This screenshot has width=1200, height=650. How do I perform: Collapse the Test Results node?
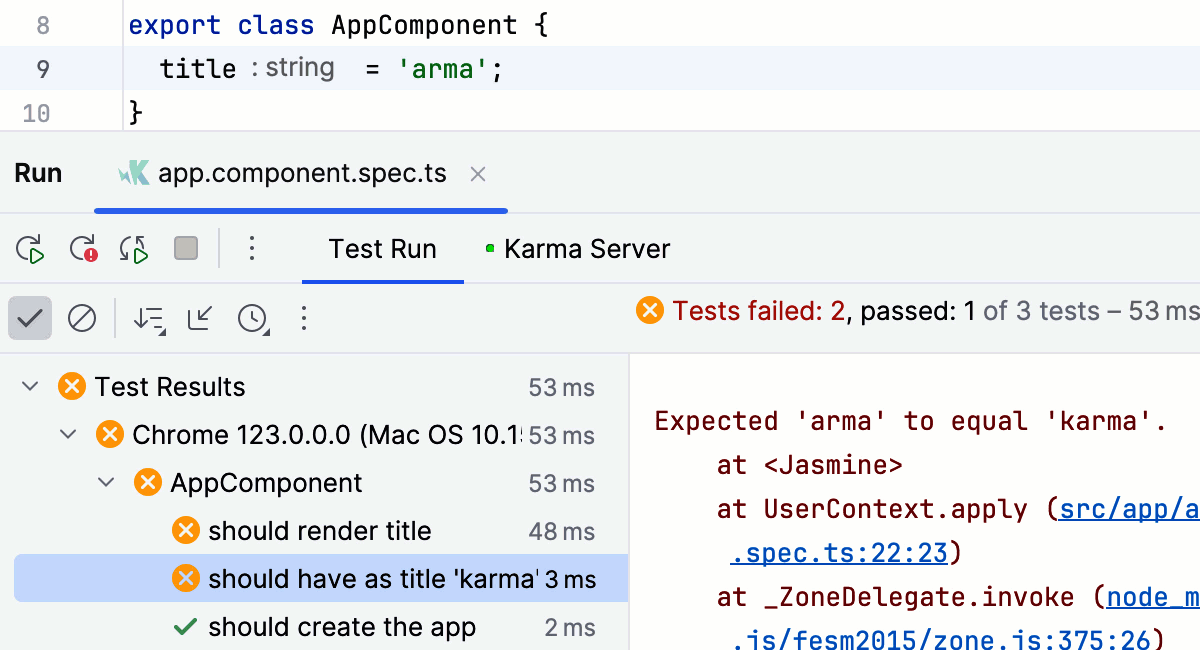pyautogui.click(x=30, y=386)
